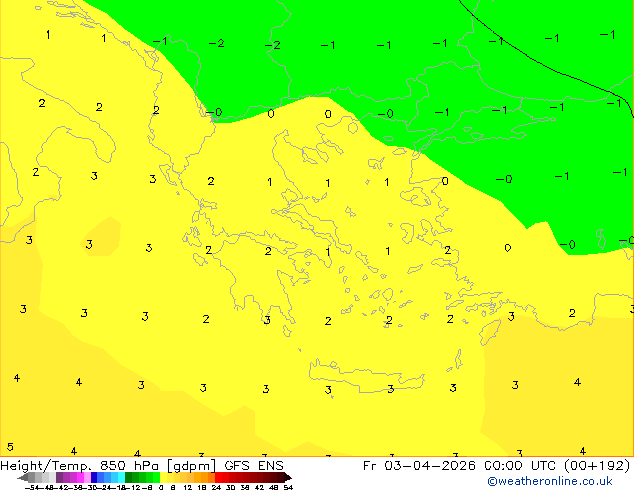Viewport: 634px width, 490px height.
Task: Click the gray left arrow end of the color scale
Action: (23, 477)
